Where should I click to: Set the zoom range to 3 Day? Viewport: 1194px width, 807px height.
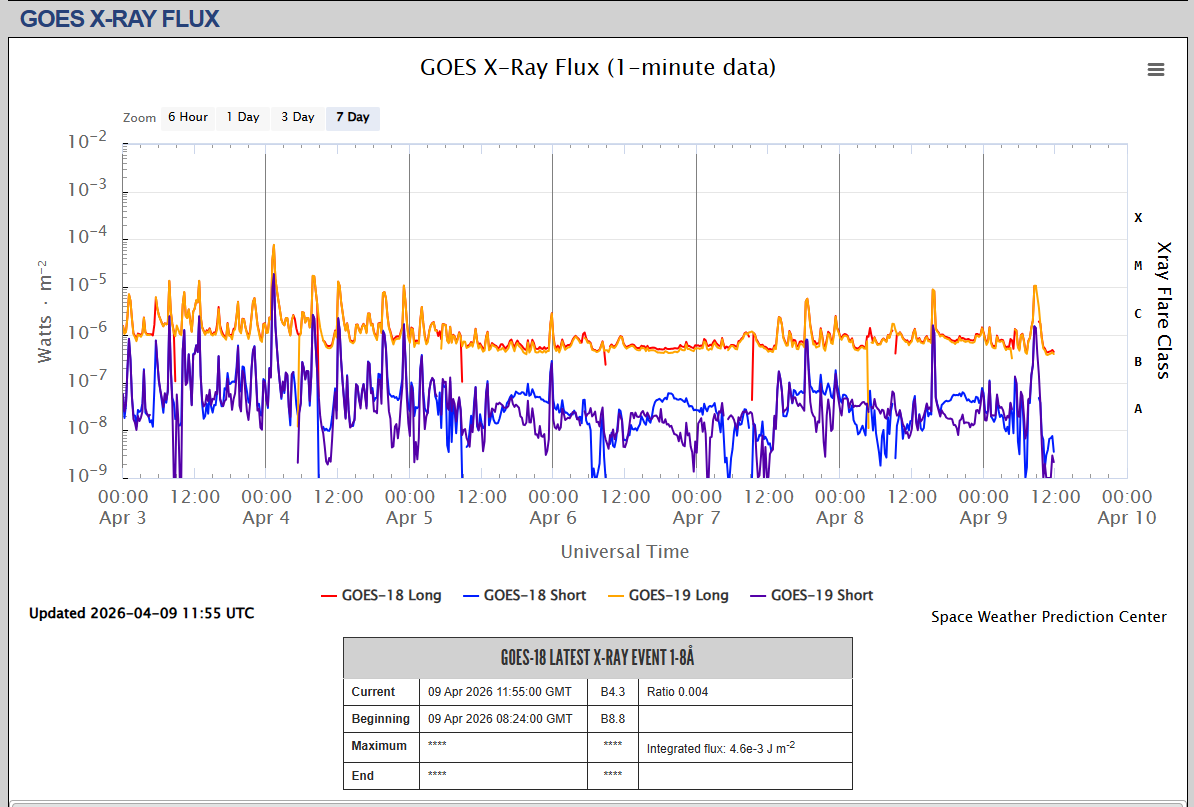pos(298,117)
